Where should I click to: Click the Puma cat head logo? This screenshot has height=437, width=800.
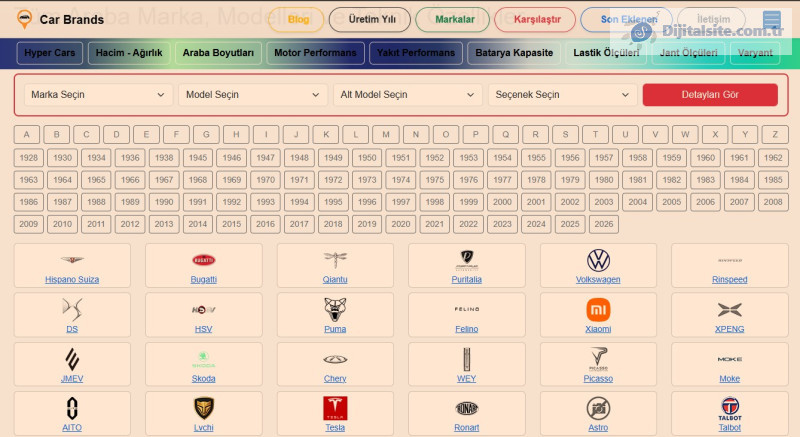(335, 310)
